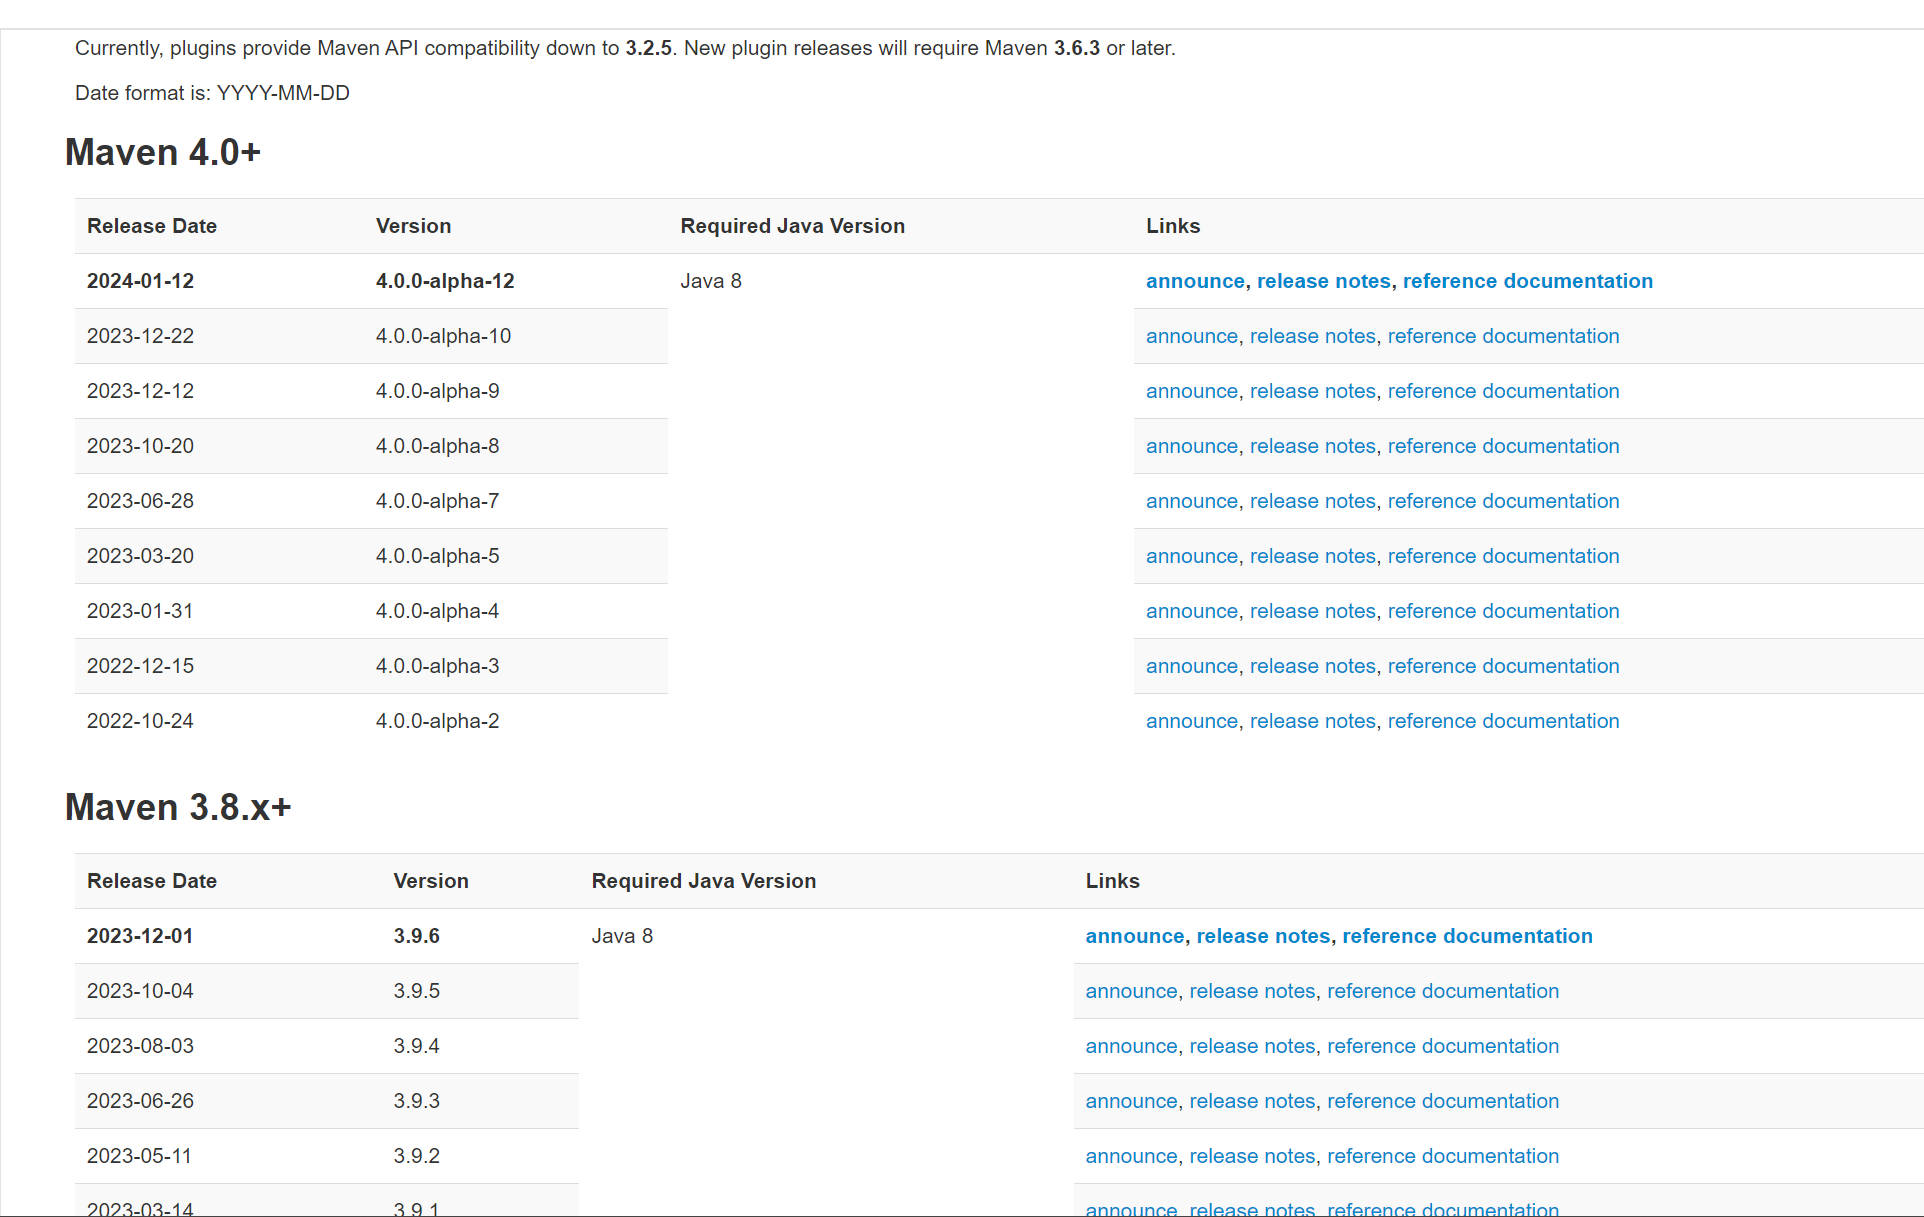The width and height of the screenshot is (1924, 1217).
Task: Click announce link for 4.0.0-alpha-10
Action: 1191,336
